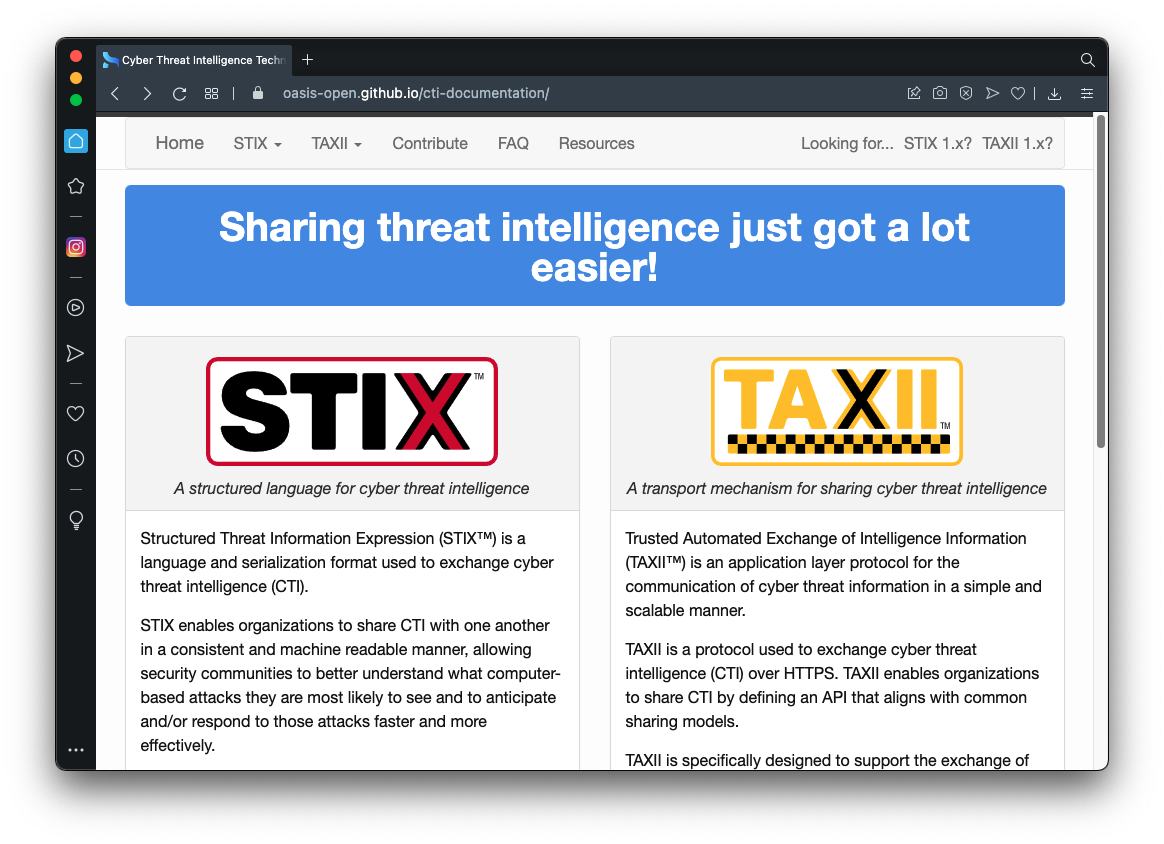Image resolution: width=1164 pixels, height=844 pixels.
Task: Open the Flow sidebar arrow icon
Action: coord(75,353)
